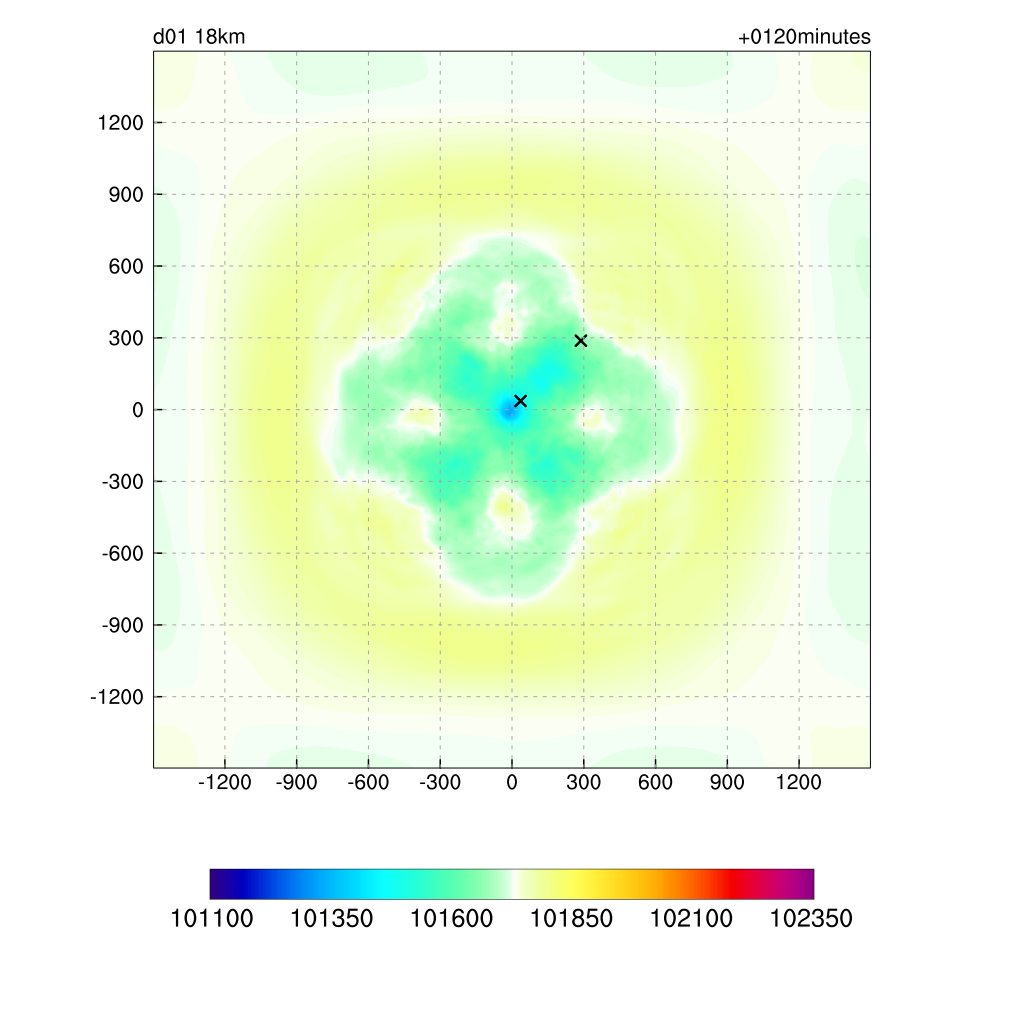Click the blue pressure minimum at plot center

pyautogui.click(x=509, y=411)
